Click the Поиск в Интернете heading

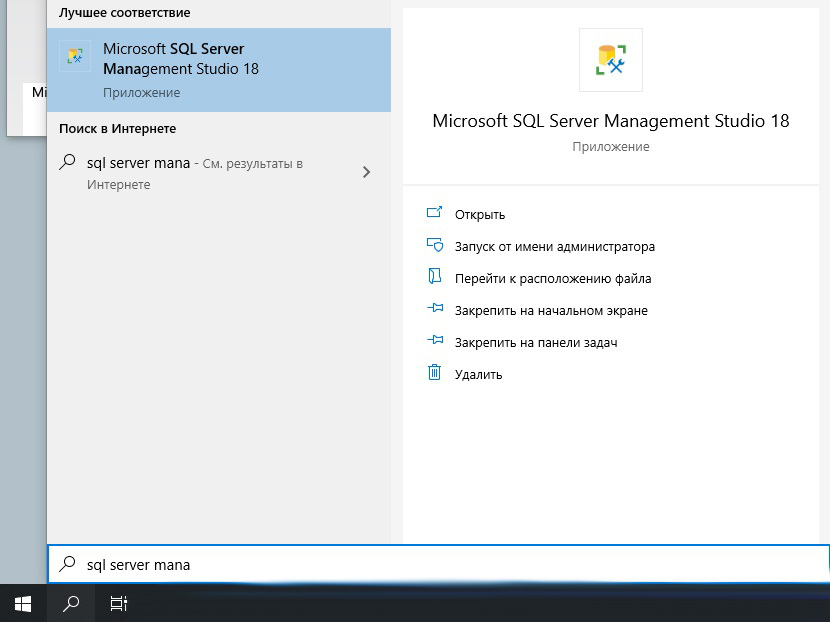[x=118, y=129]
